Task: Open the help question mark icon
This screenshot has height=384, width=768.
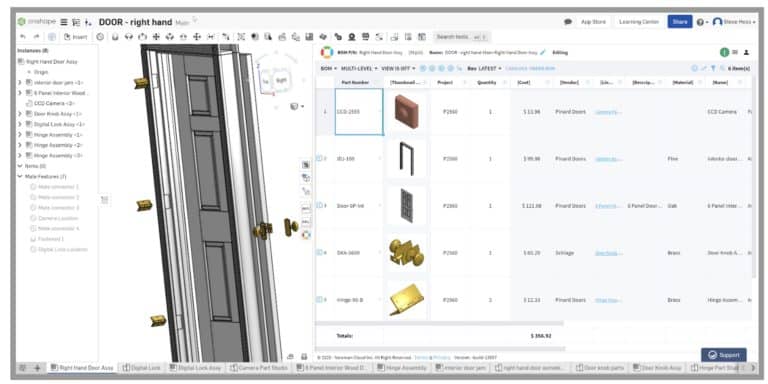Action: coord(700,22)
